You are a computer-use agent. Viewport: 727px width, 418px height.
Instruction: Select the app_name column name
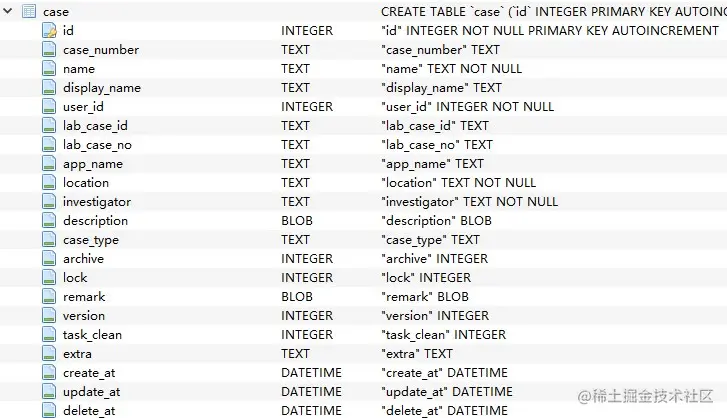point(93,164)
